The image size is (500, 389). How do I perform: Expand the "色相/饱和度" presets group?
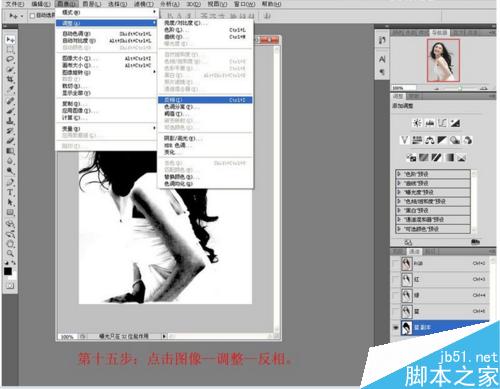(x=399, y=201)
